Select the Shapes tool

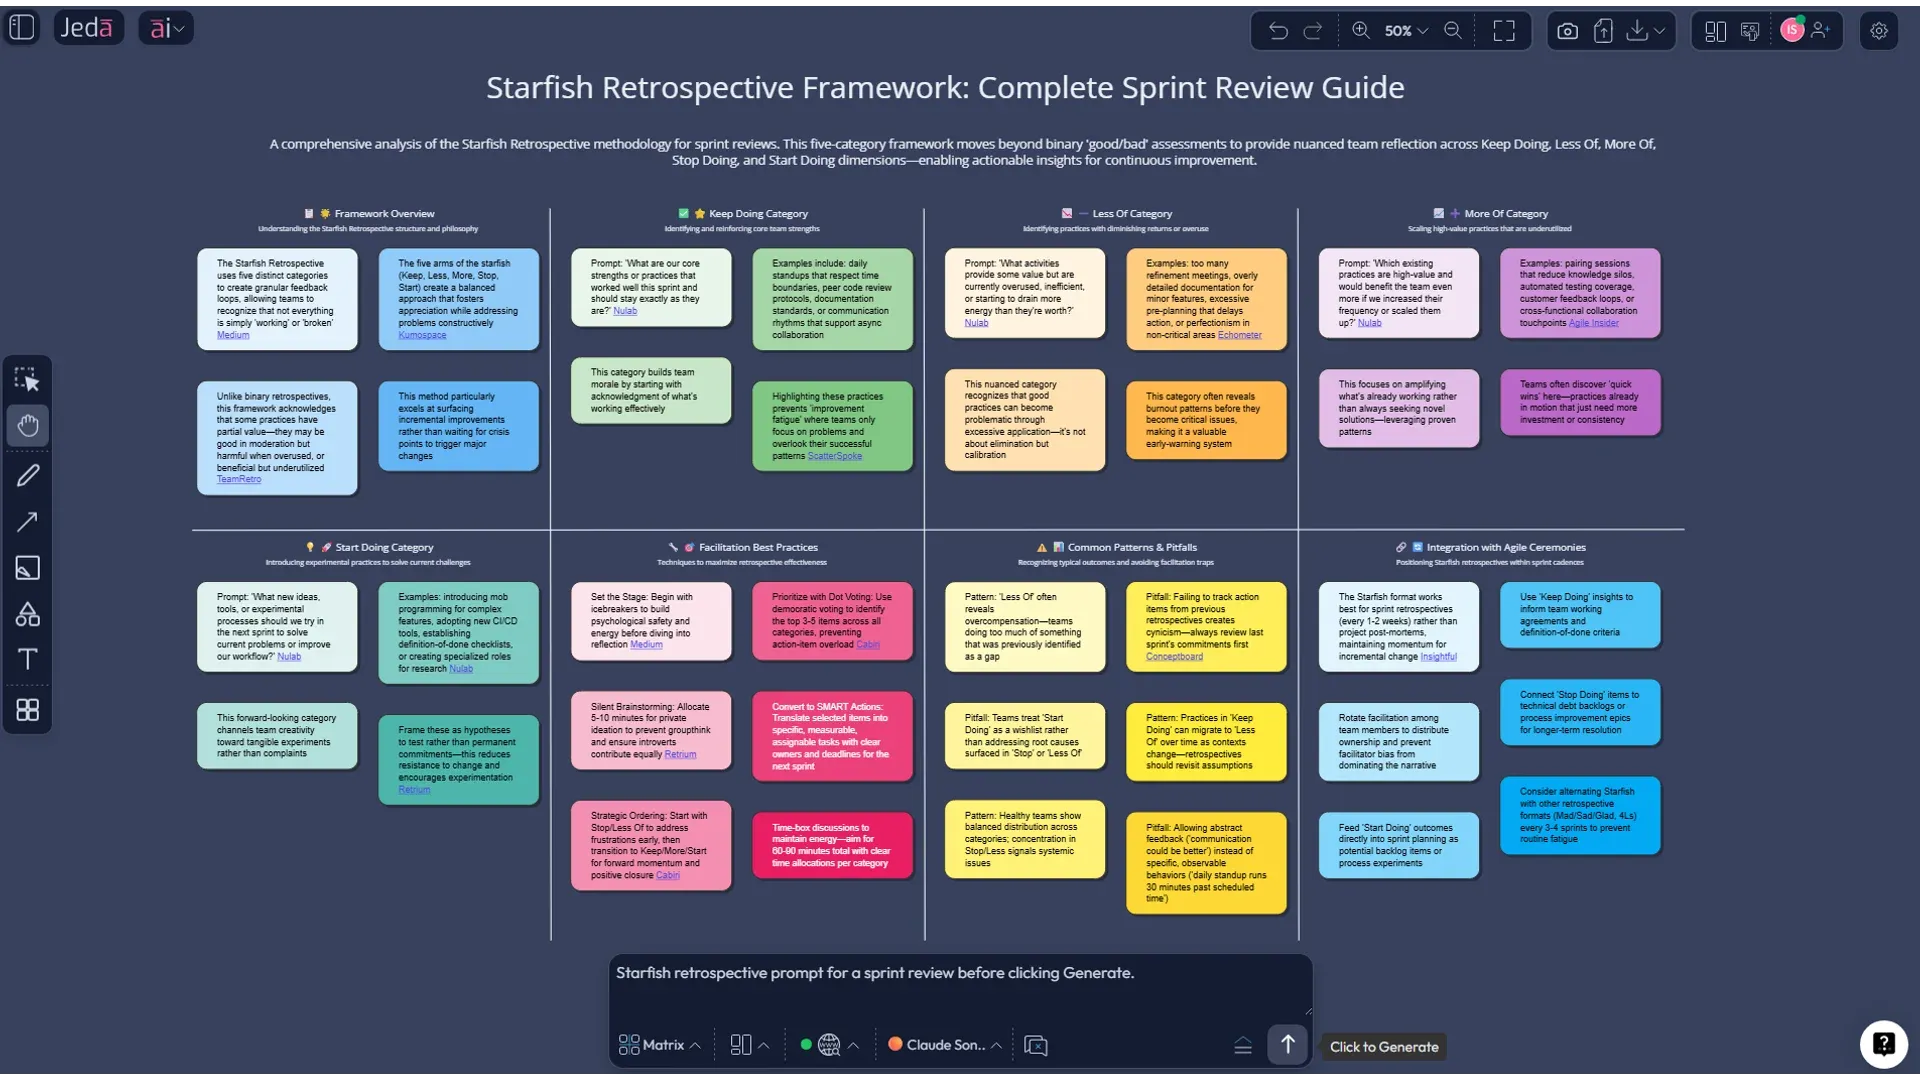[x=27, y=614]
